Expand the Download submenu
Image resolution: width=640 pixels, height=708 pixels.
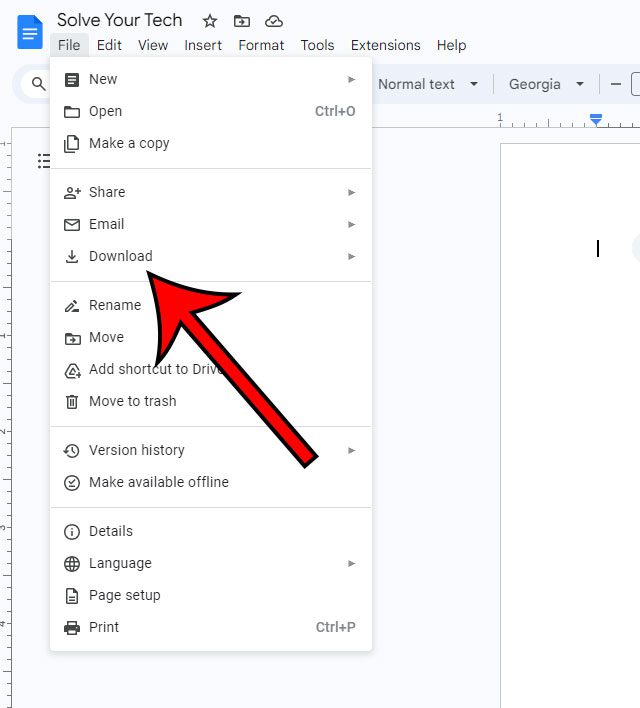pyautogui.click(x=120, y=256)
